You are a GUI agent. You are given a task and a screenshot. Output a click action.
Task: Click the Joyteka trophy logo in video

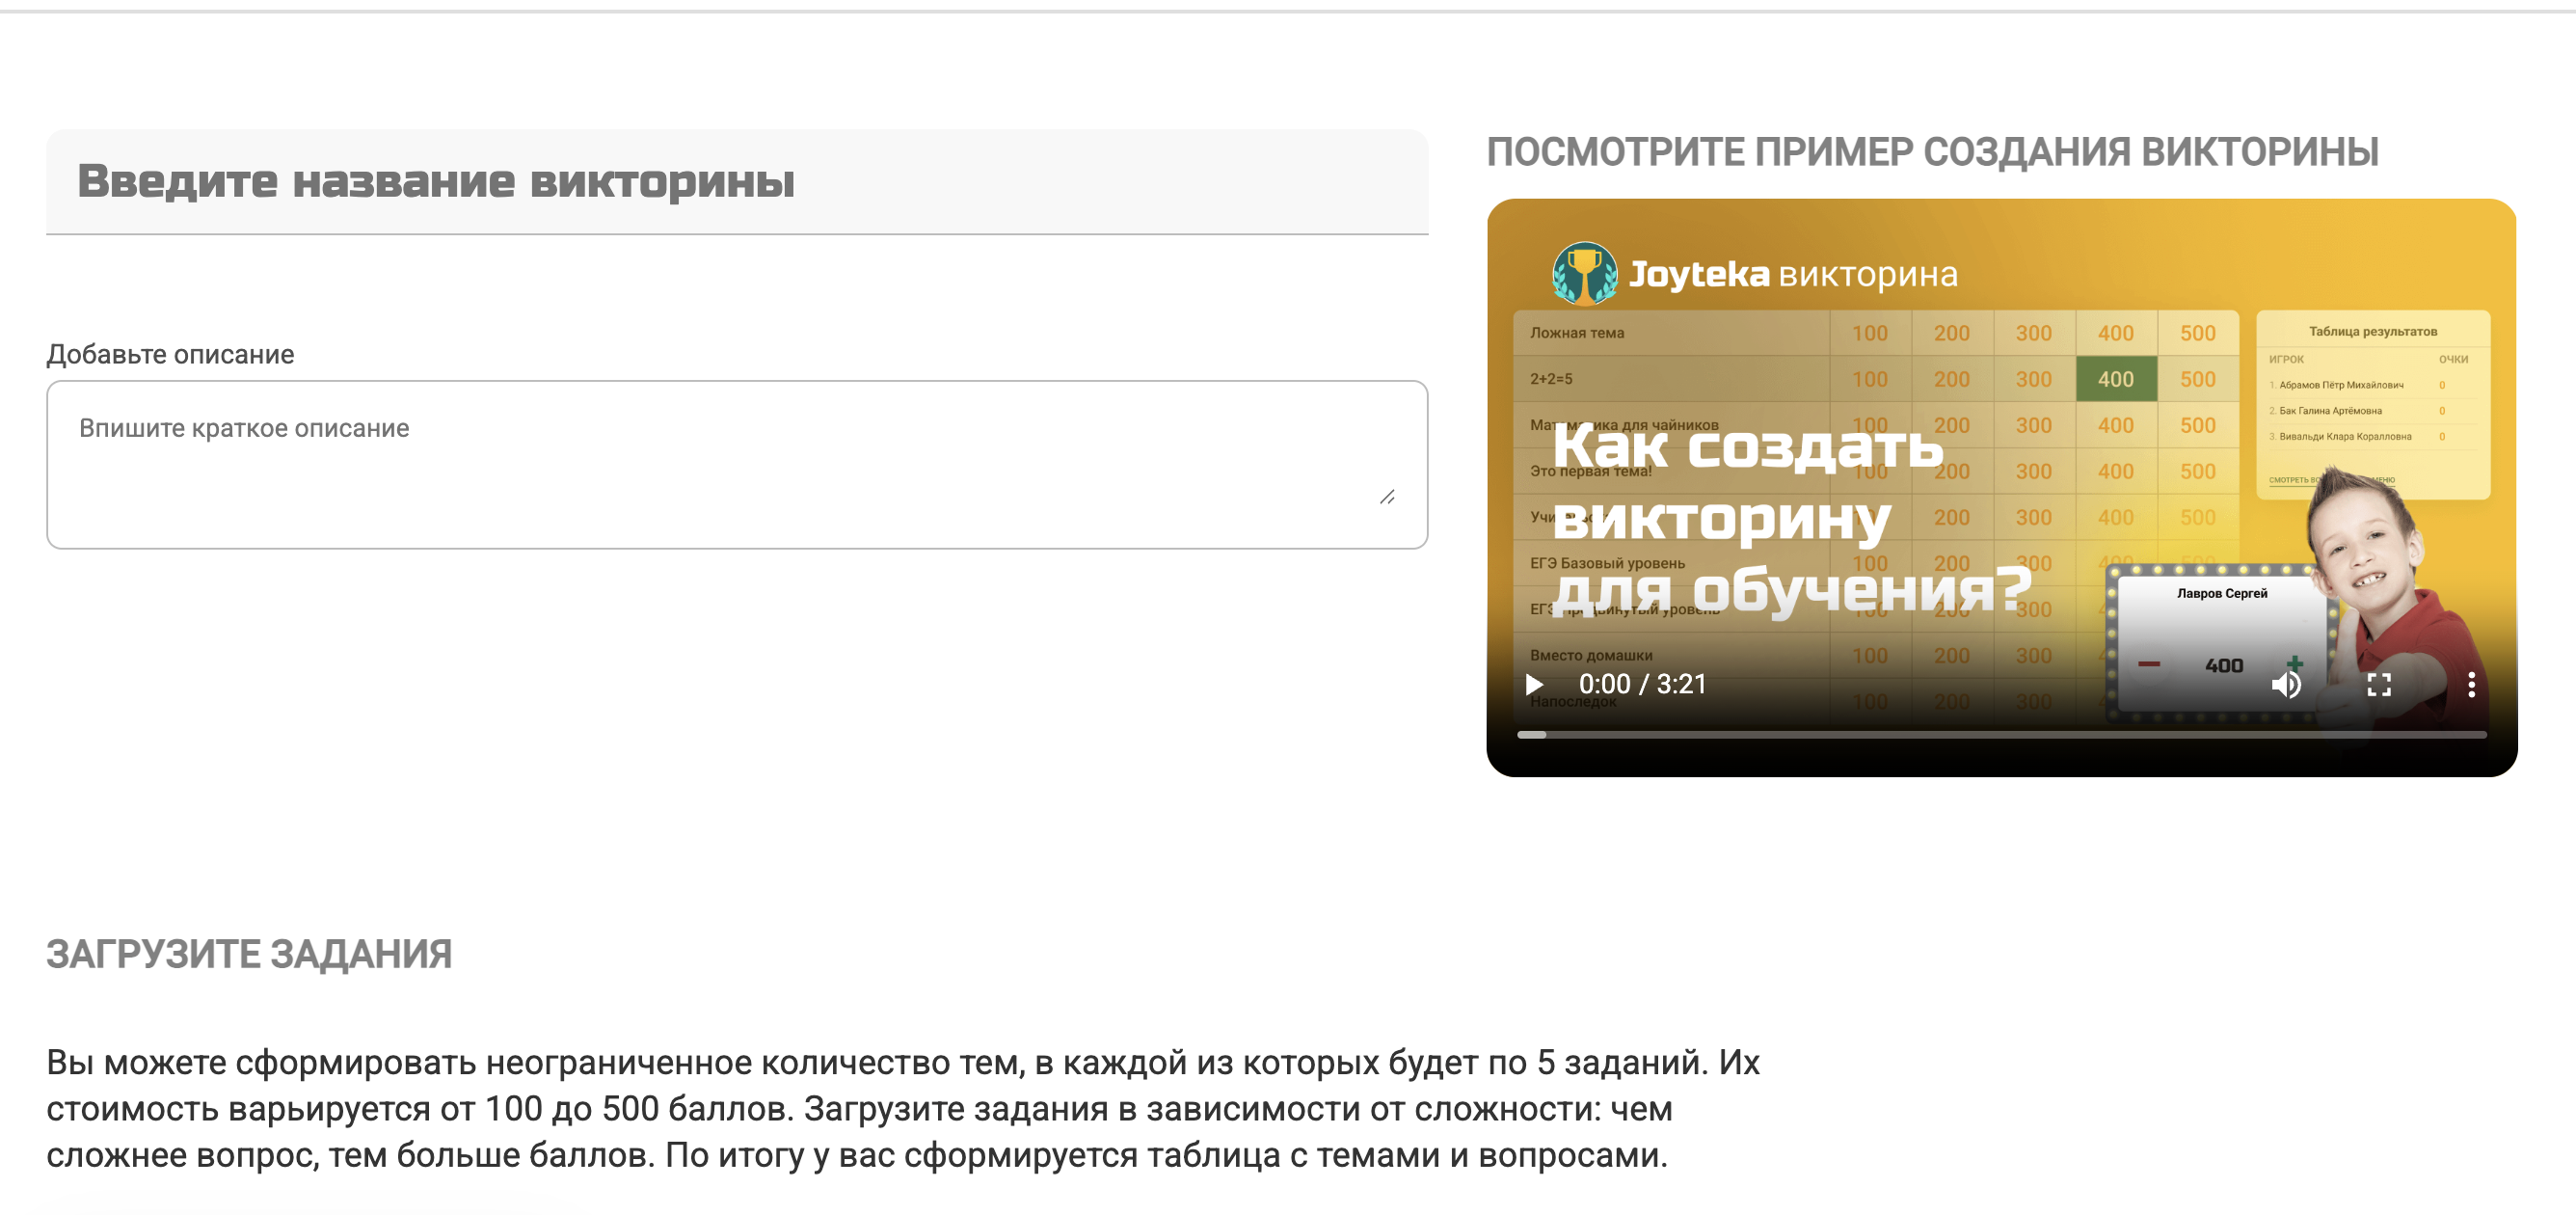point(1584,273)
